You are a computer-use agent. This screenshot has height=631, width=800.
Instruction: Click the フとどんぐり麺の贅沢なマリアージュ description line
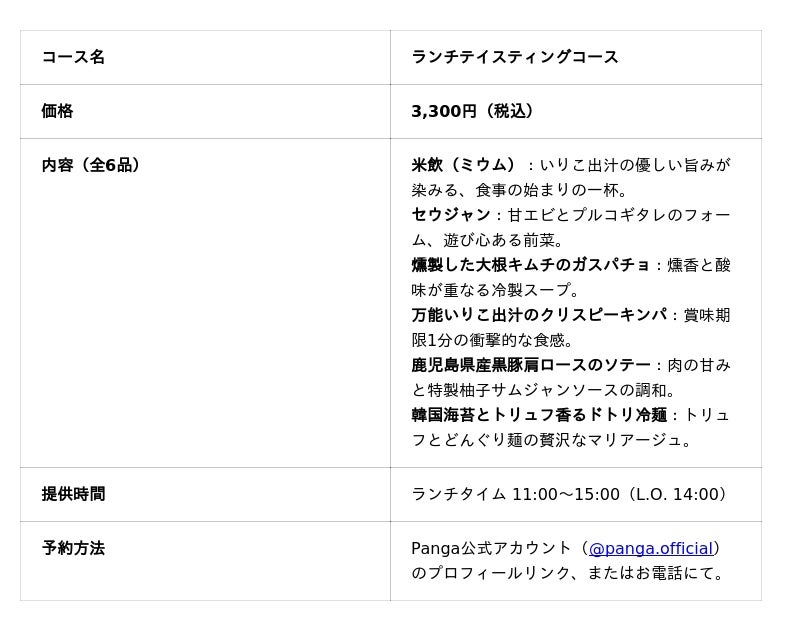coord(551,440)
